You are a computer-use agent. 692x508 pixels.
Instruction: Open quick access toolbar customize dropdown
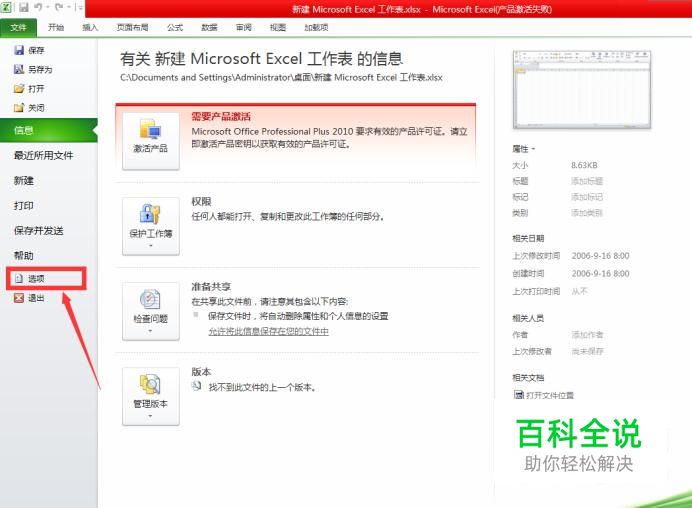pos(79,7)
